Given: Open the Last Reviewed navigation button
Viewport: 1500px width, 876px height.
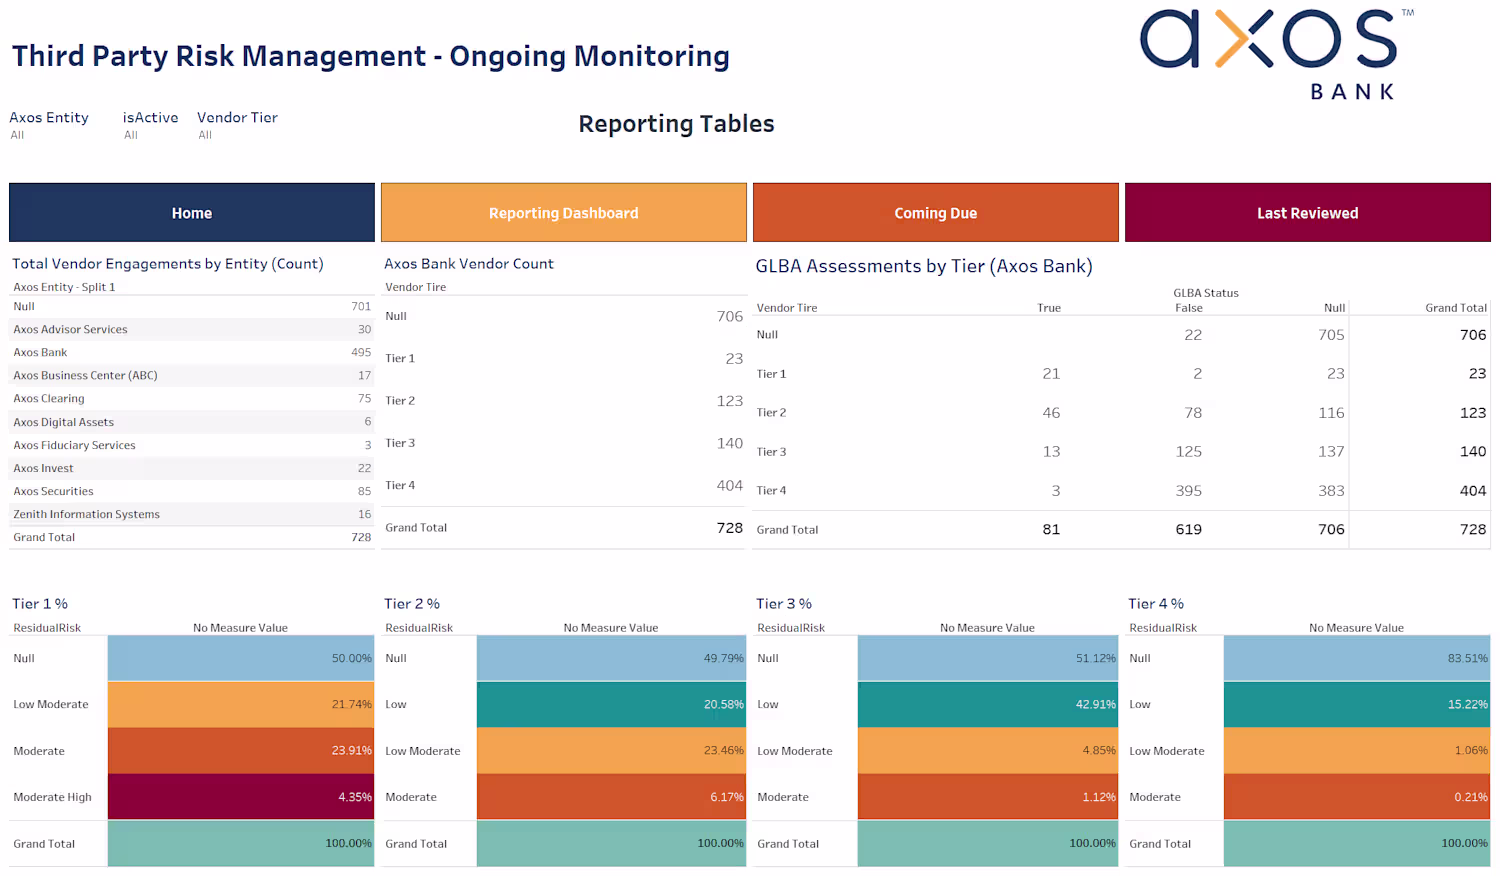Looking at the screenshot, I should point(1308,213).
